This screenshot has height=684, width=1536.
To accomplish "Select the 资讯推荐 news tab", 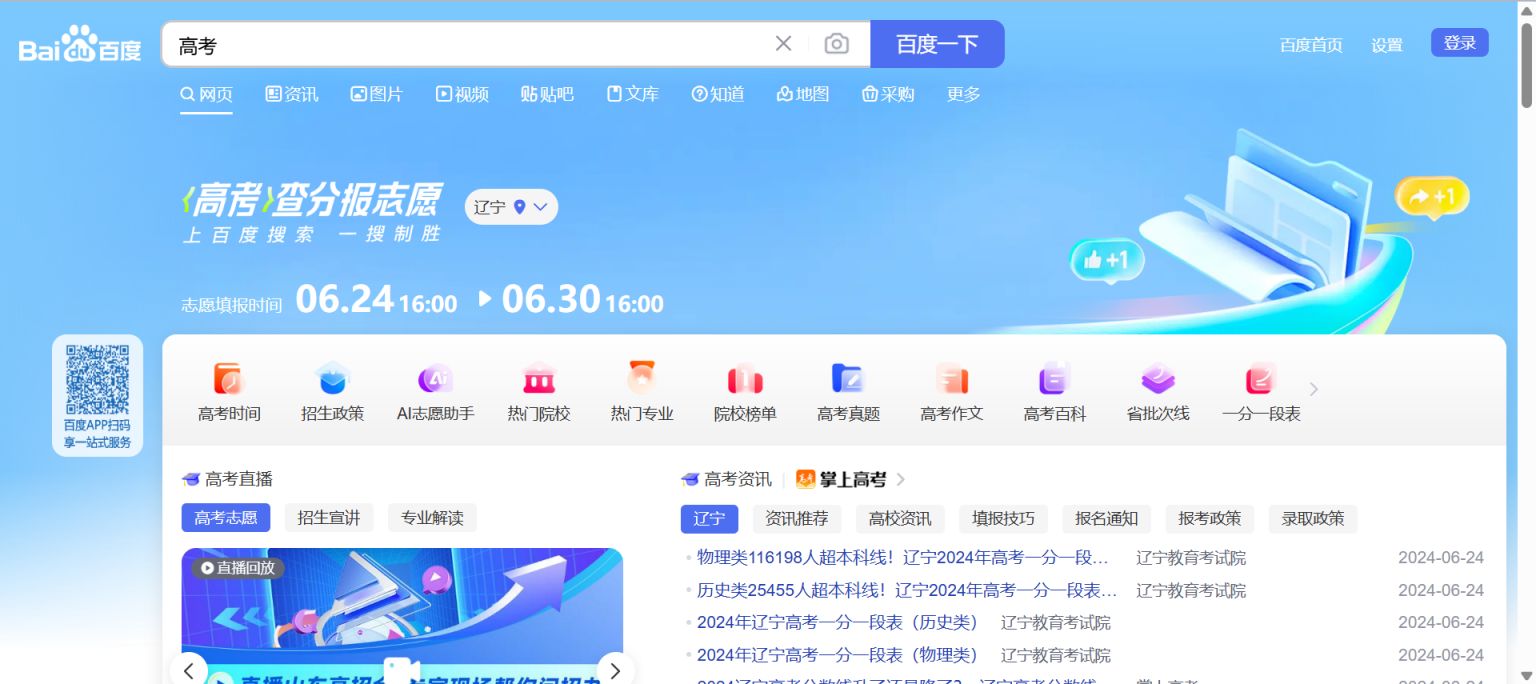I will coord(797,519).
